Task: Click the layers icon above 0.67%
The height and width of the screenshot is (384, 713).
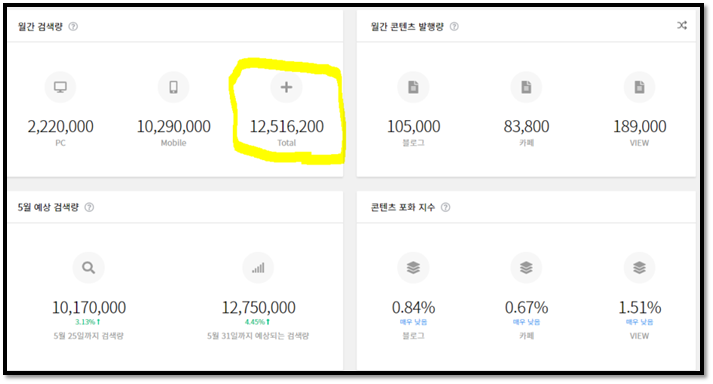Action: point(526,268)
